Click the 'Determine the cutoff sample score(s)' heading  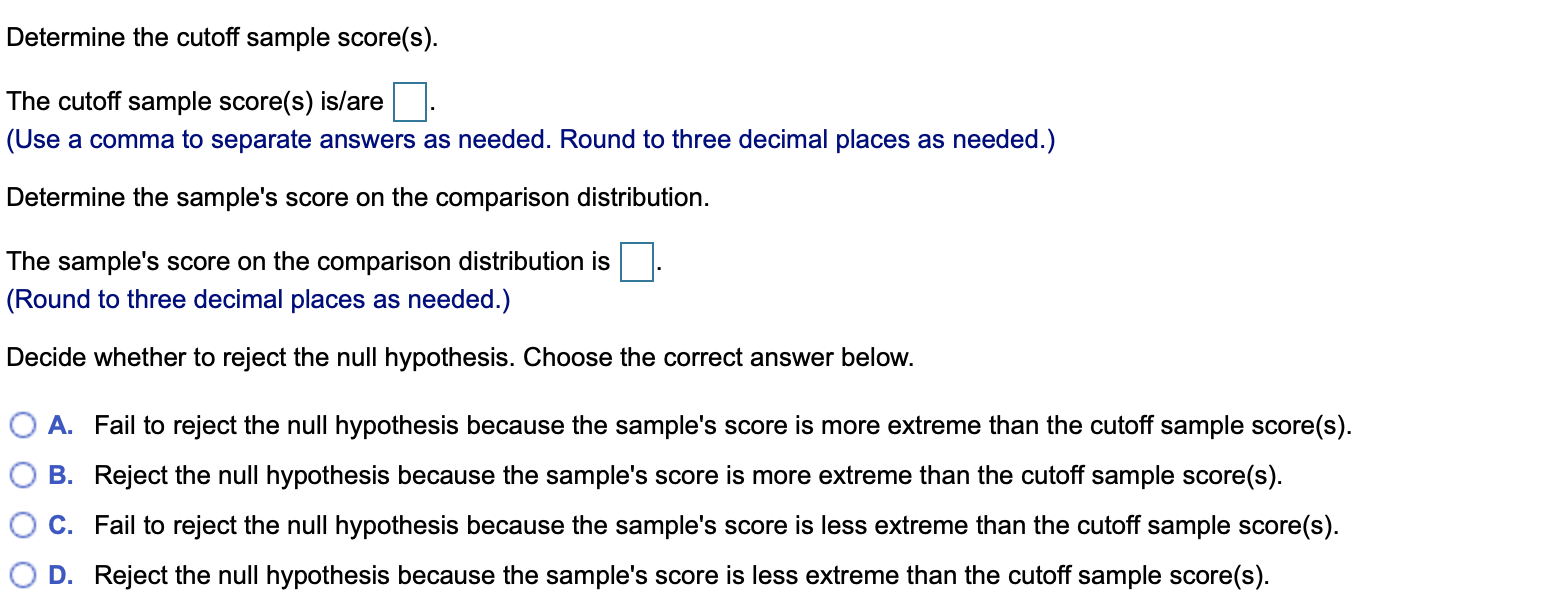pos(220,37)
